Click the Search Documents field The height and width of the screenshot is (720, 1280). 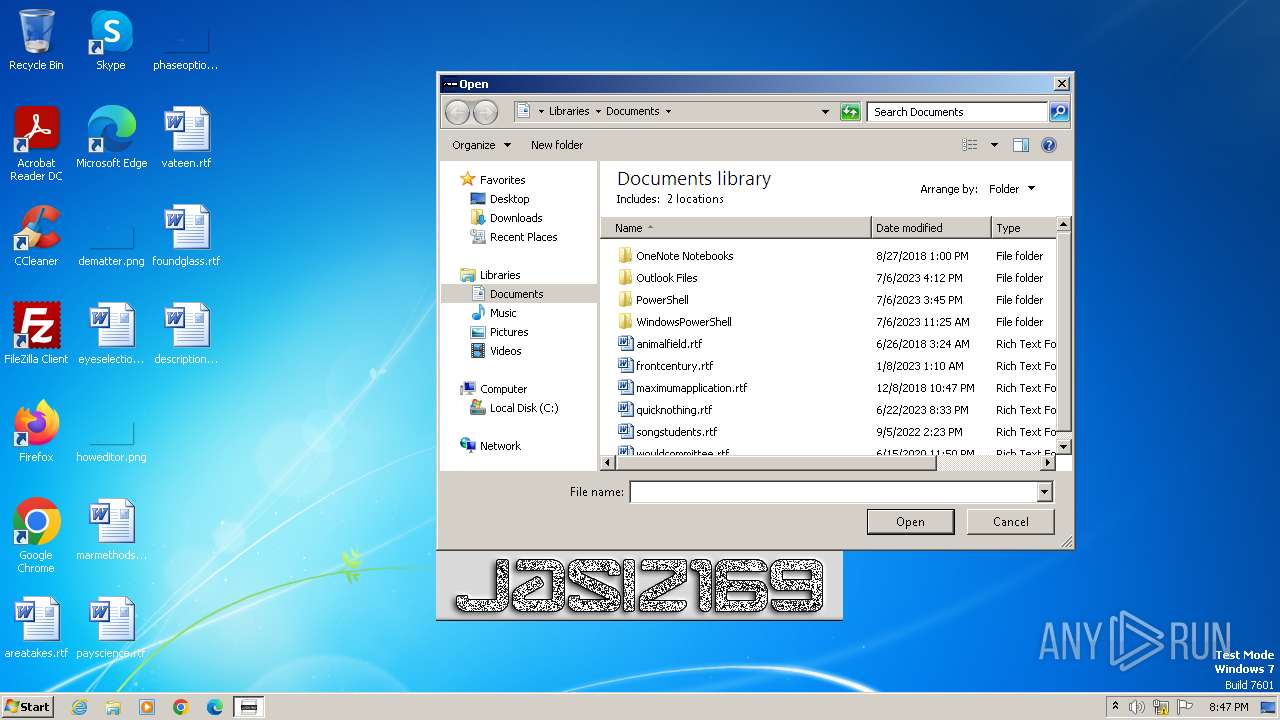958,112
